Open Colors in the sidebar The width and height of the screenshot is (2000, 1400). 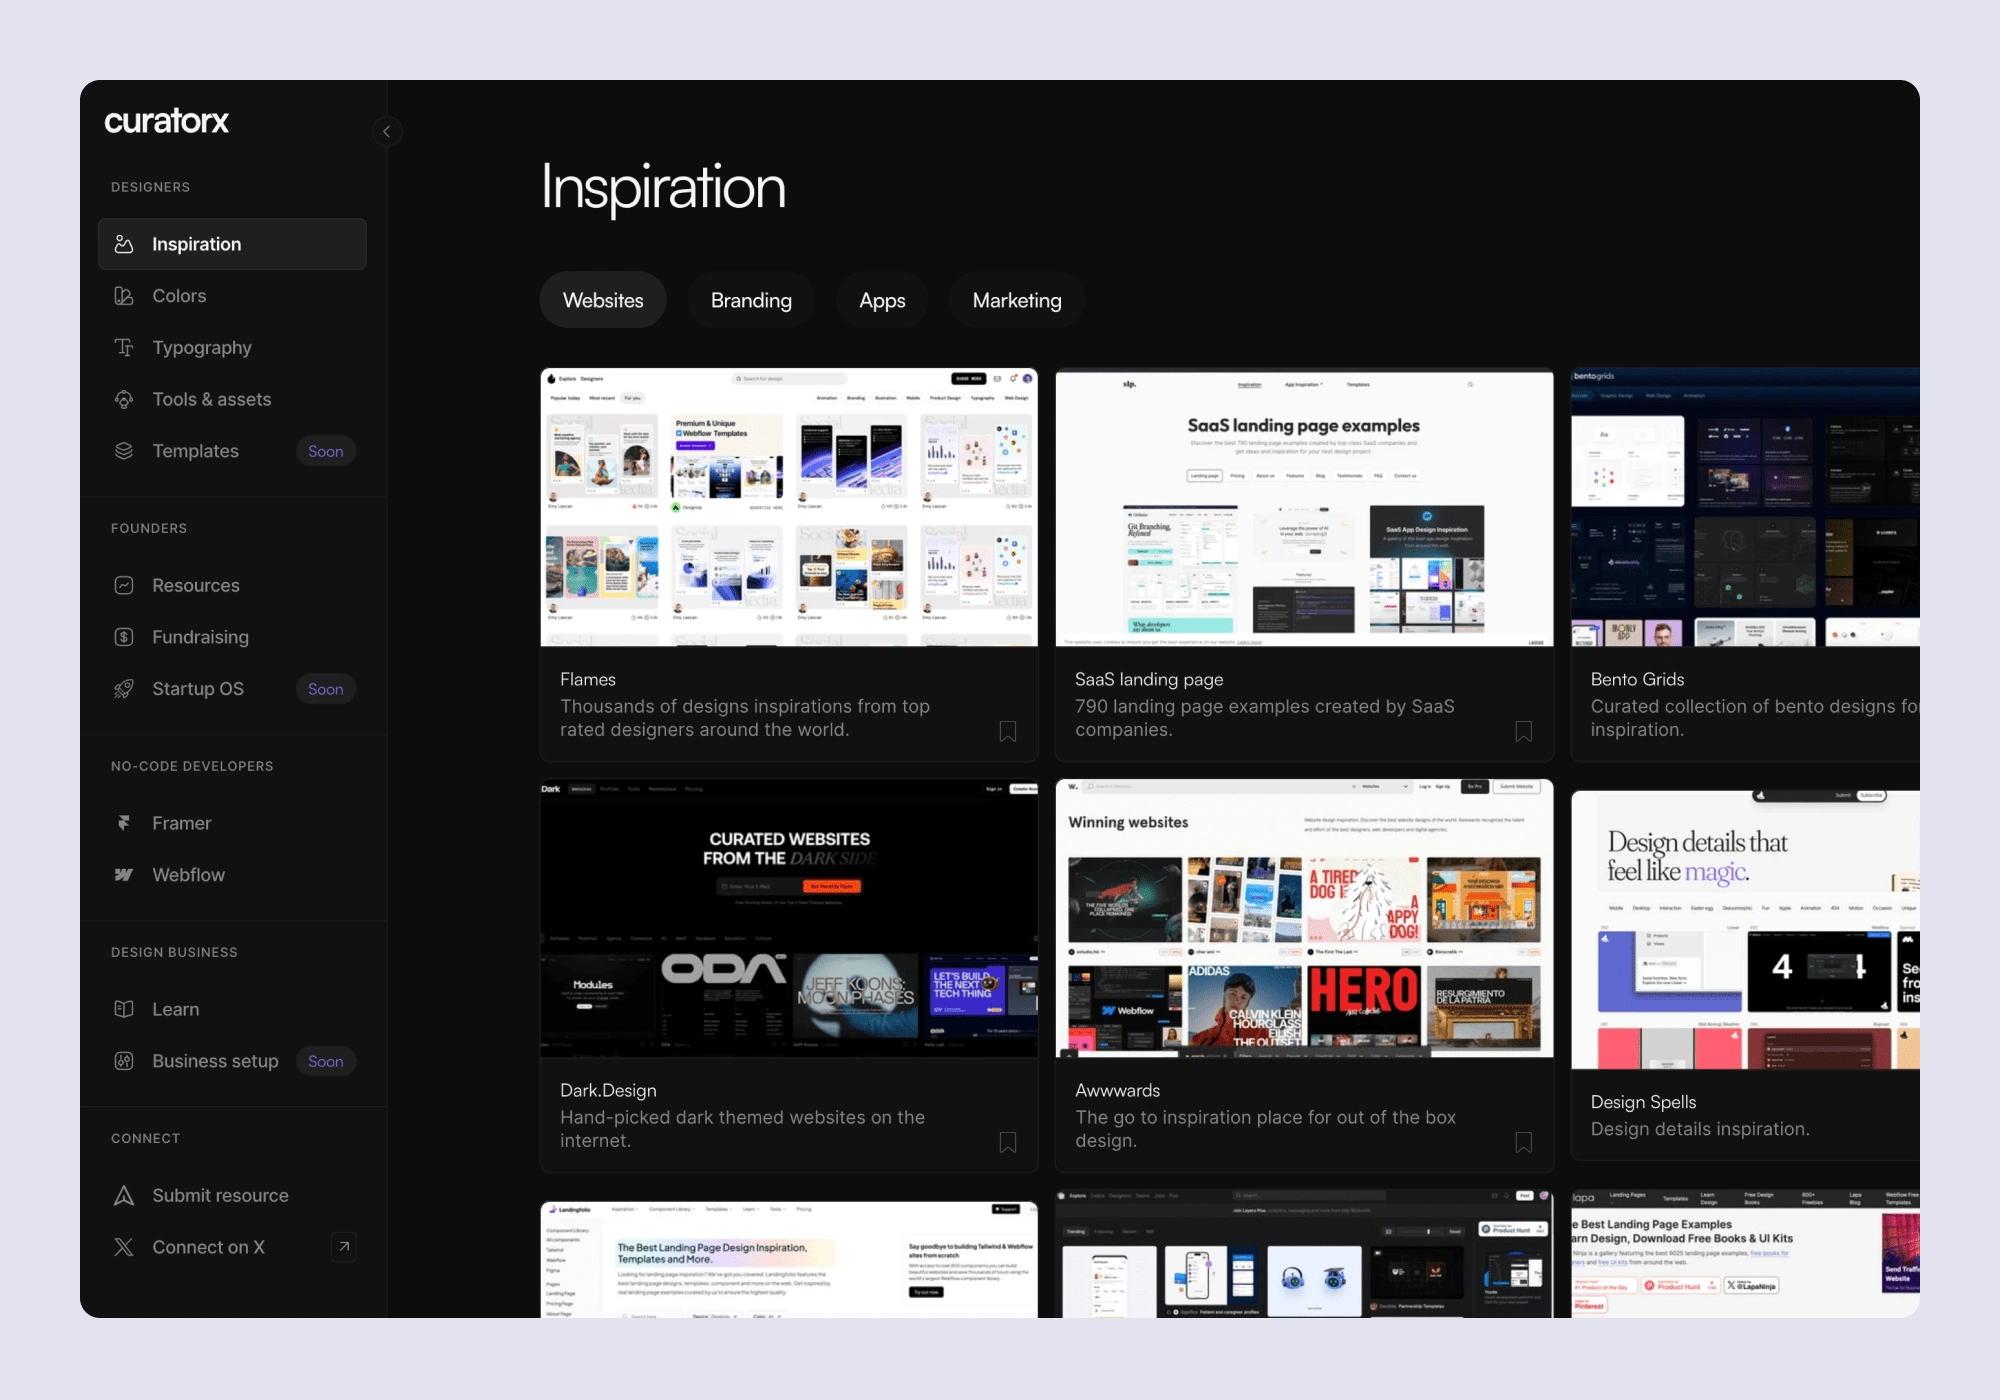click(232, 296)
